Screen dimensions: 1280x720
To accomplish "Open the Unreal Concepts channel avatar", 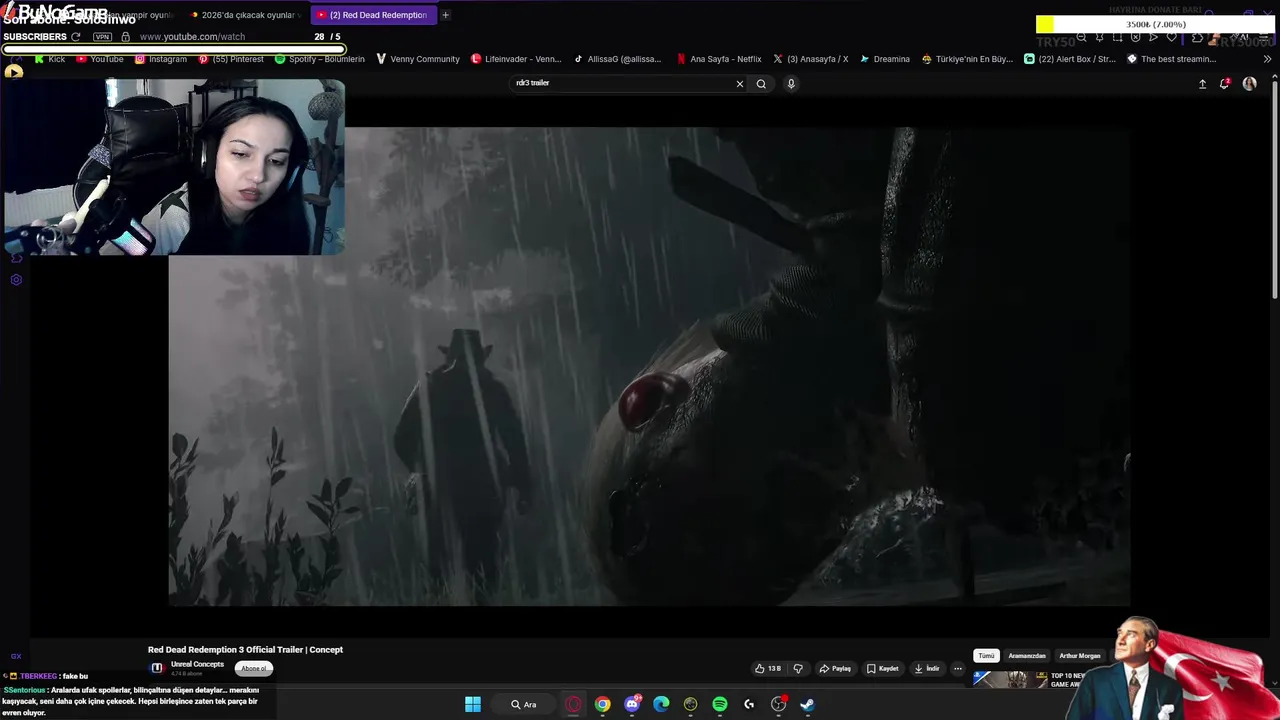I will 157,668.
